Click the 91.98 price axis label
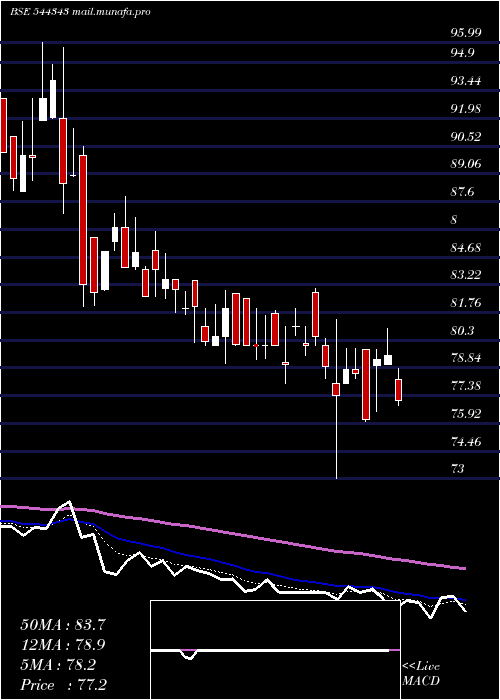Screen dimensions: 500x700 (x=466, y=108)
